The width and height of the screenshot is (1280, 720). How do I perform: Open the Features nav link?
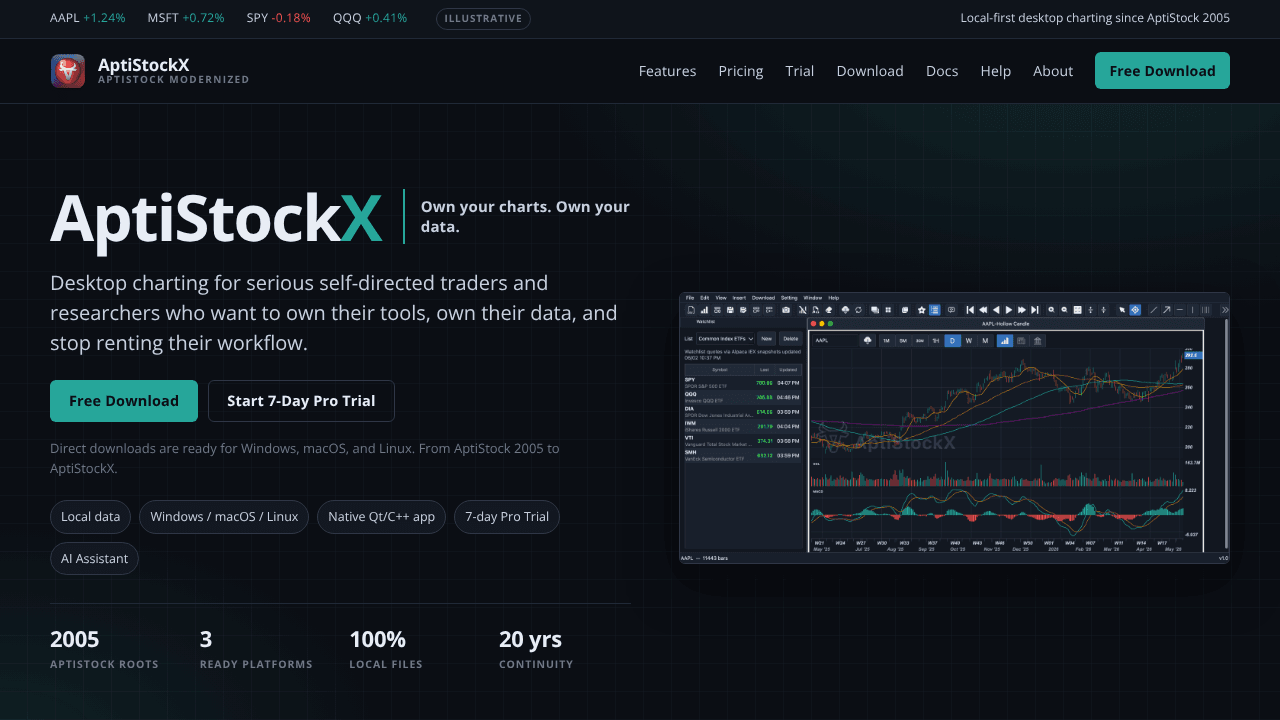667,71
